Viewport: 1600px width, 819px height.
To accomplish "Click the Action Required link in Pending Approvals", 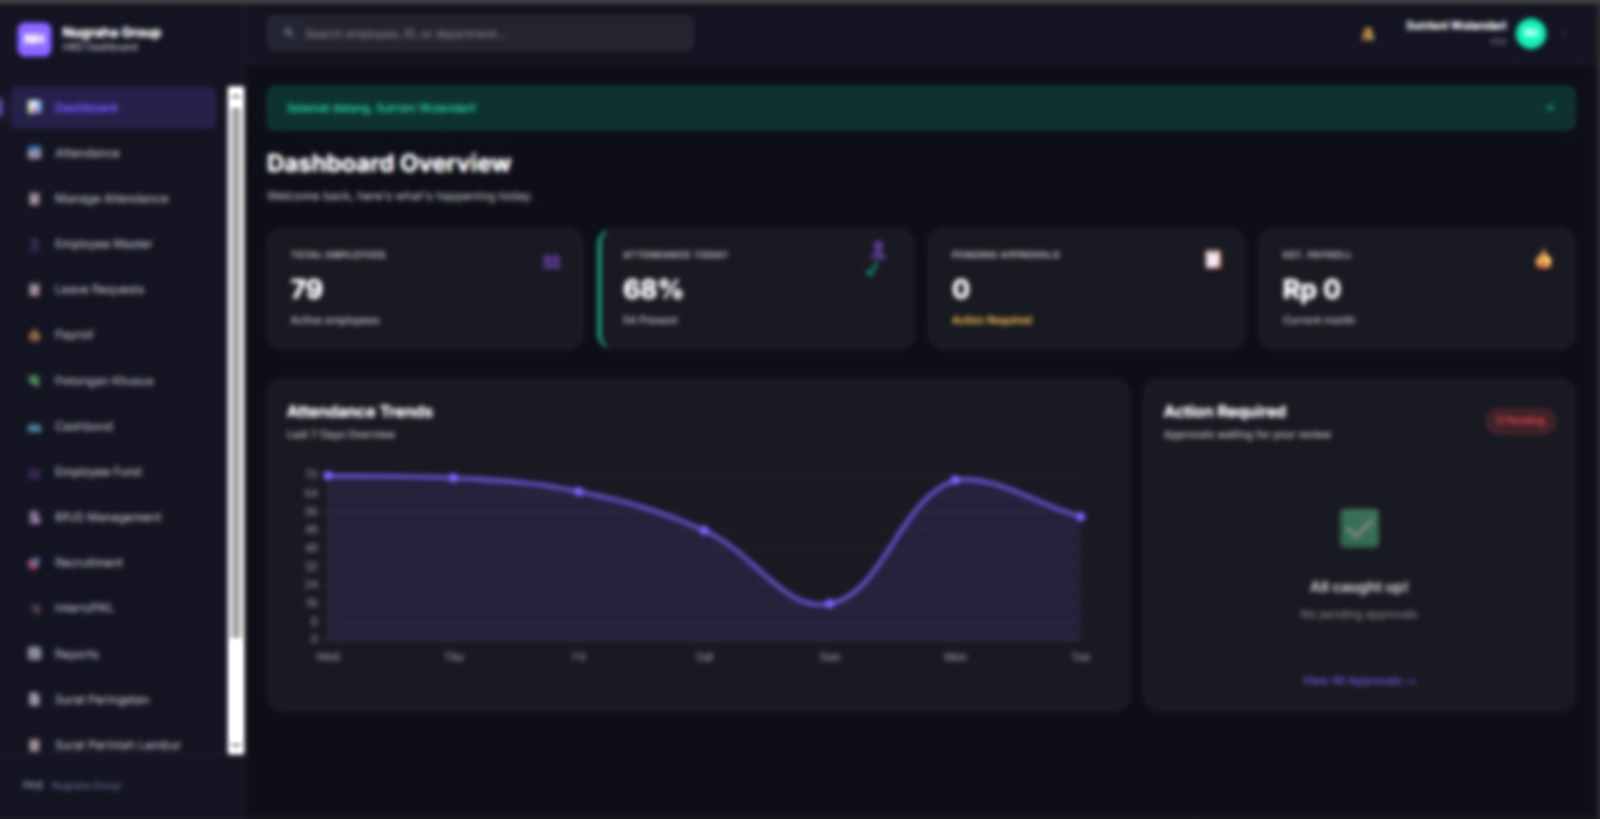I will (x=992, y=320).
